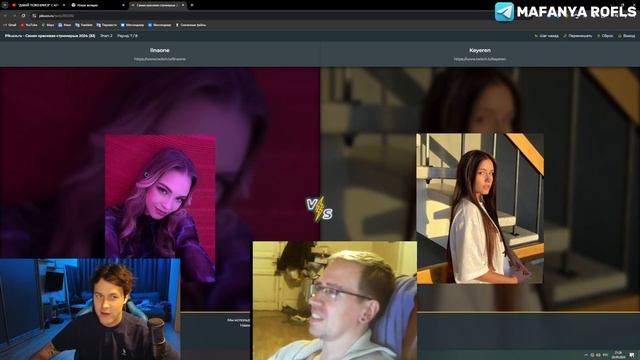Switch to the second browser tab
Screen dimensions: 640x360
tap(98, 5)
